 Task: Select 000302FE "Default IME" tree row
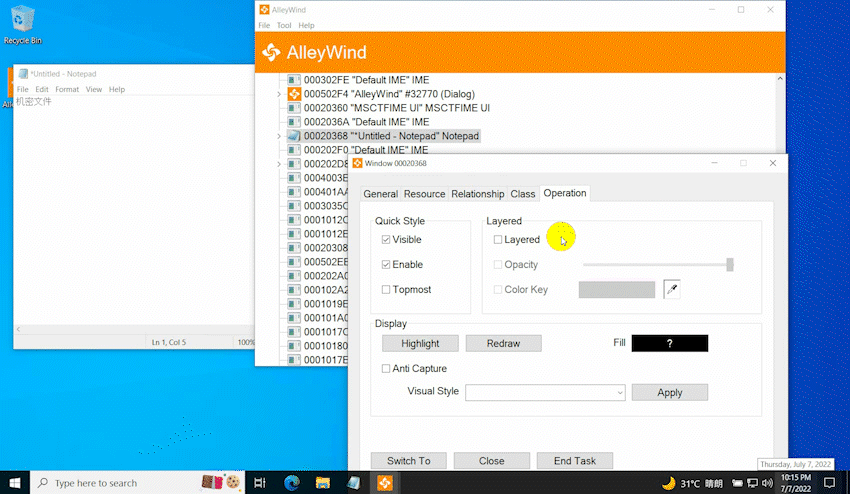[366, 80]
